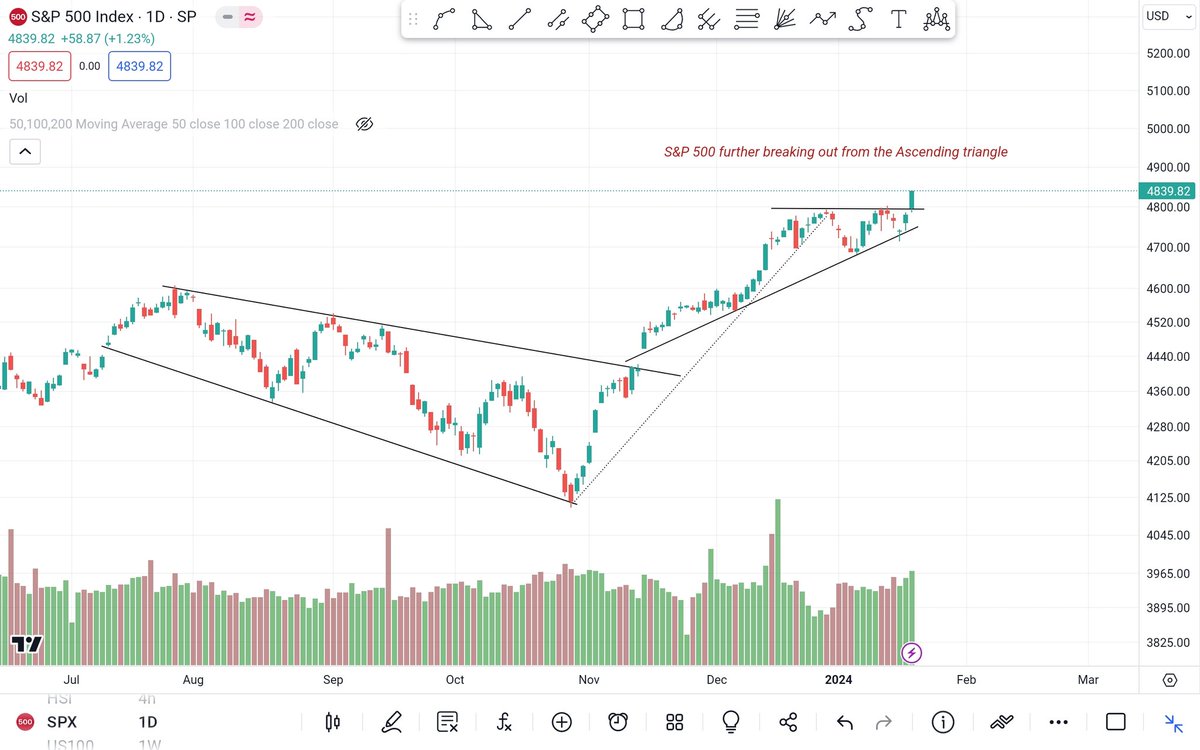1200x750 pixels.
Task: Click the plus circle to add symbol
Action: click(561, 722)
